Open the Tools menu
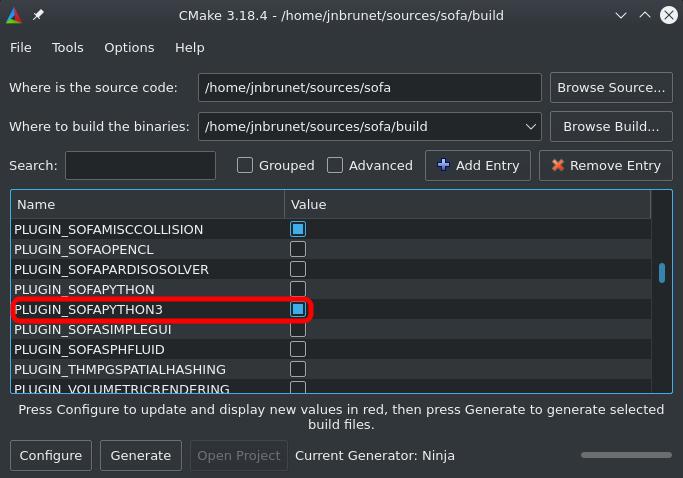The image size is (683, 478). tap(68, 47)
